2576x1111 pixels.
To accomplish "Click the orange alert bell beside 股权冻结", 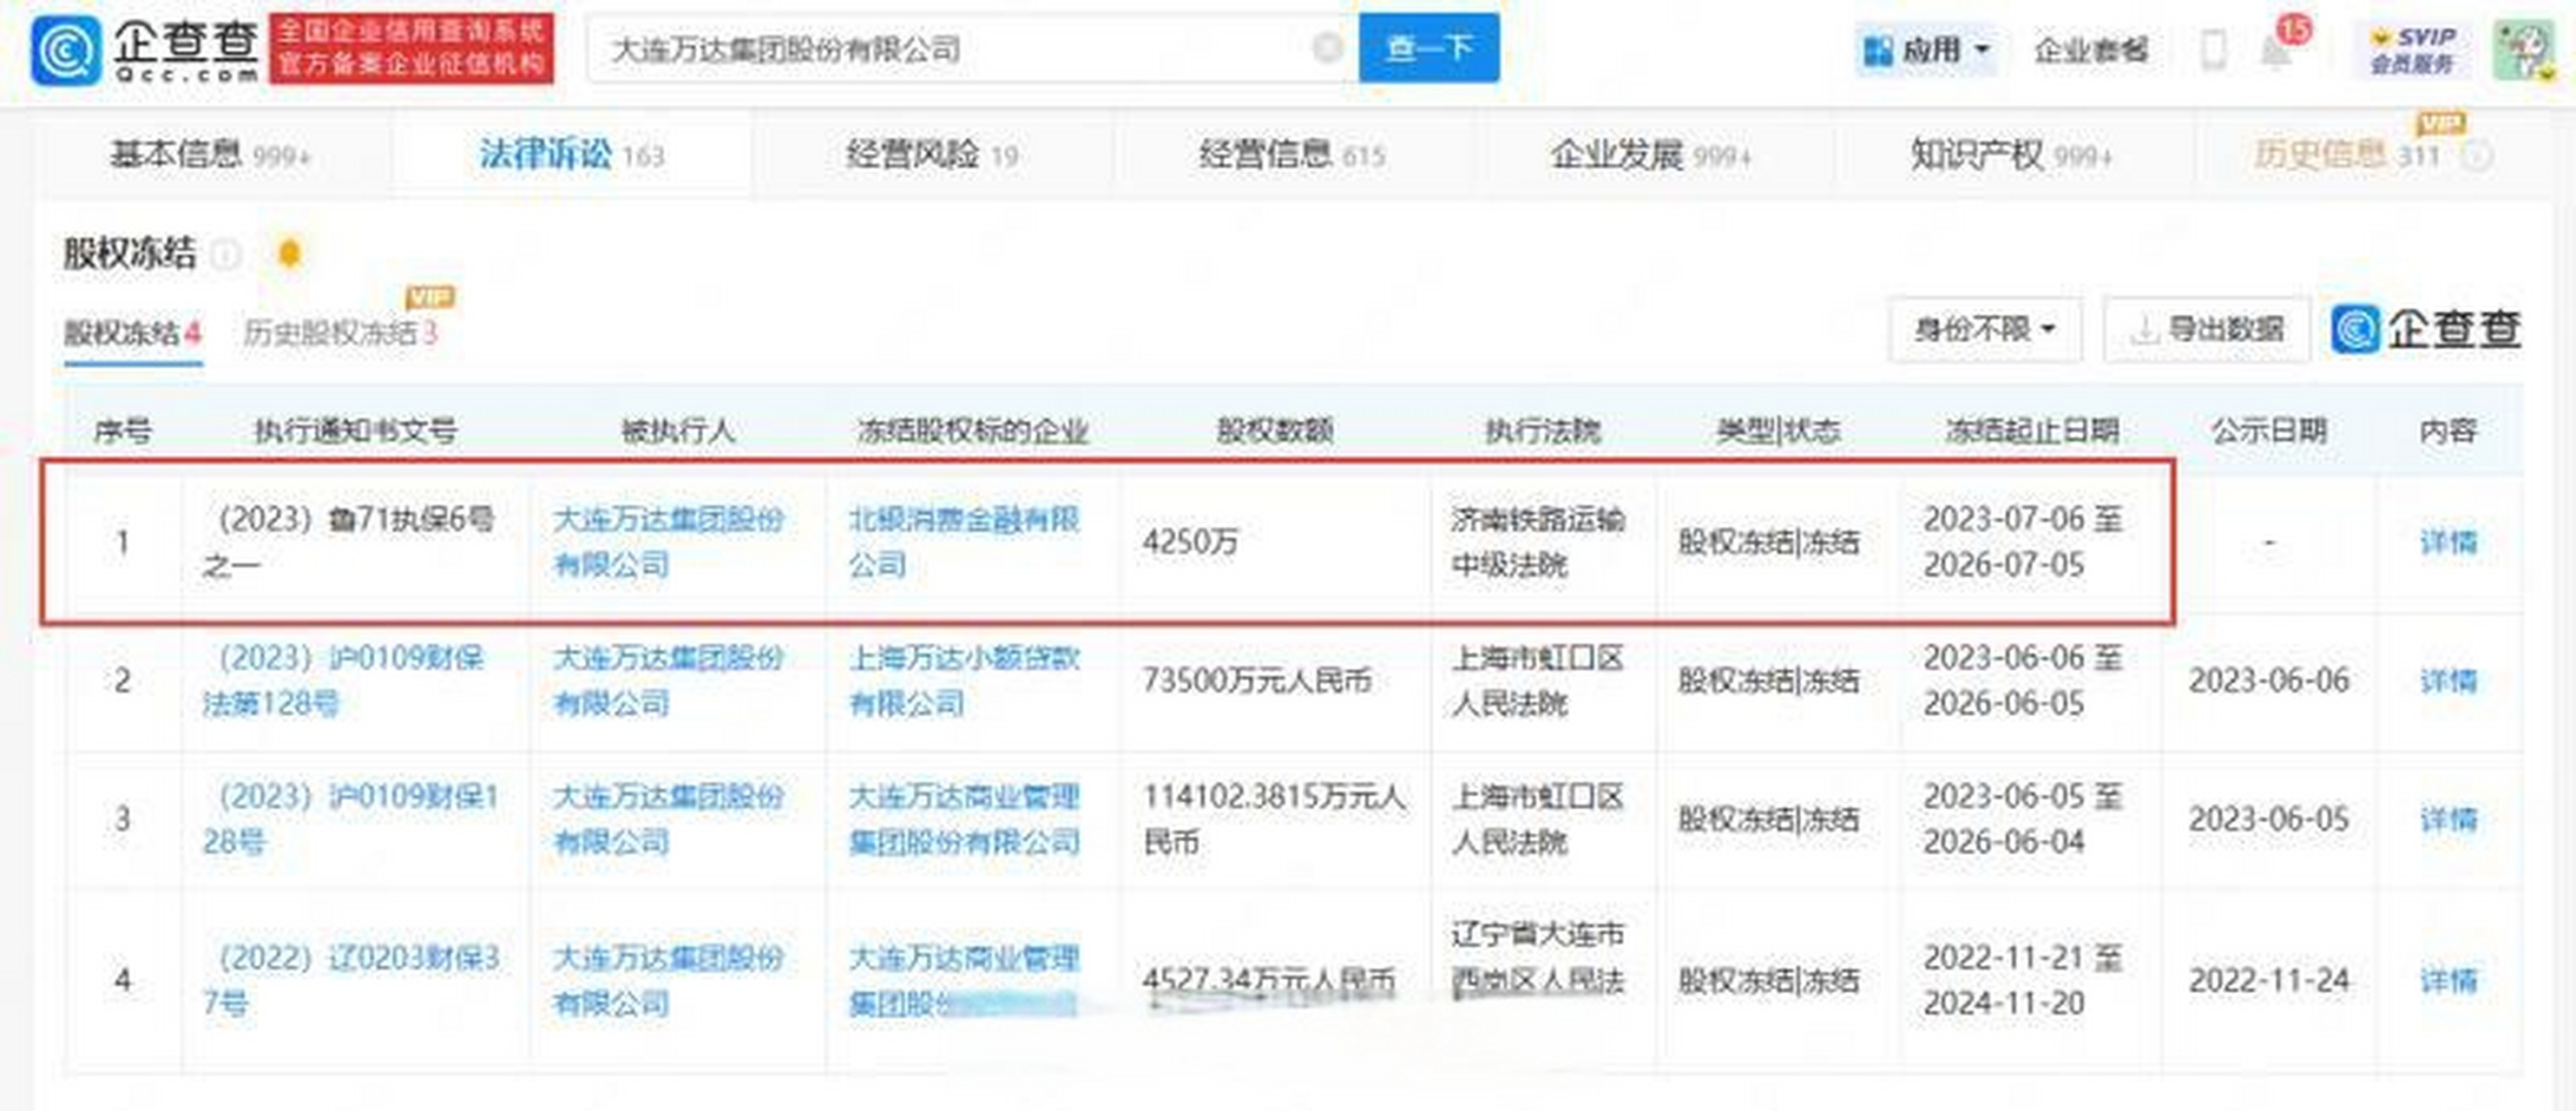I will (289, 253).
